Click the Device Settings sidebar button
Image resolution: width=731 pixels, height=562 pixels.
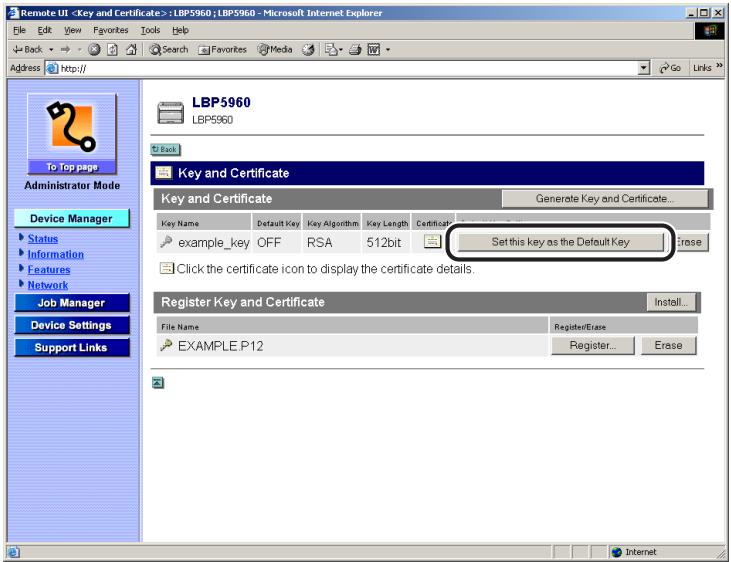click(72, 326)
